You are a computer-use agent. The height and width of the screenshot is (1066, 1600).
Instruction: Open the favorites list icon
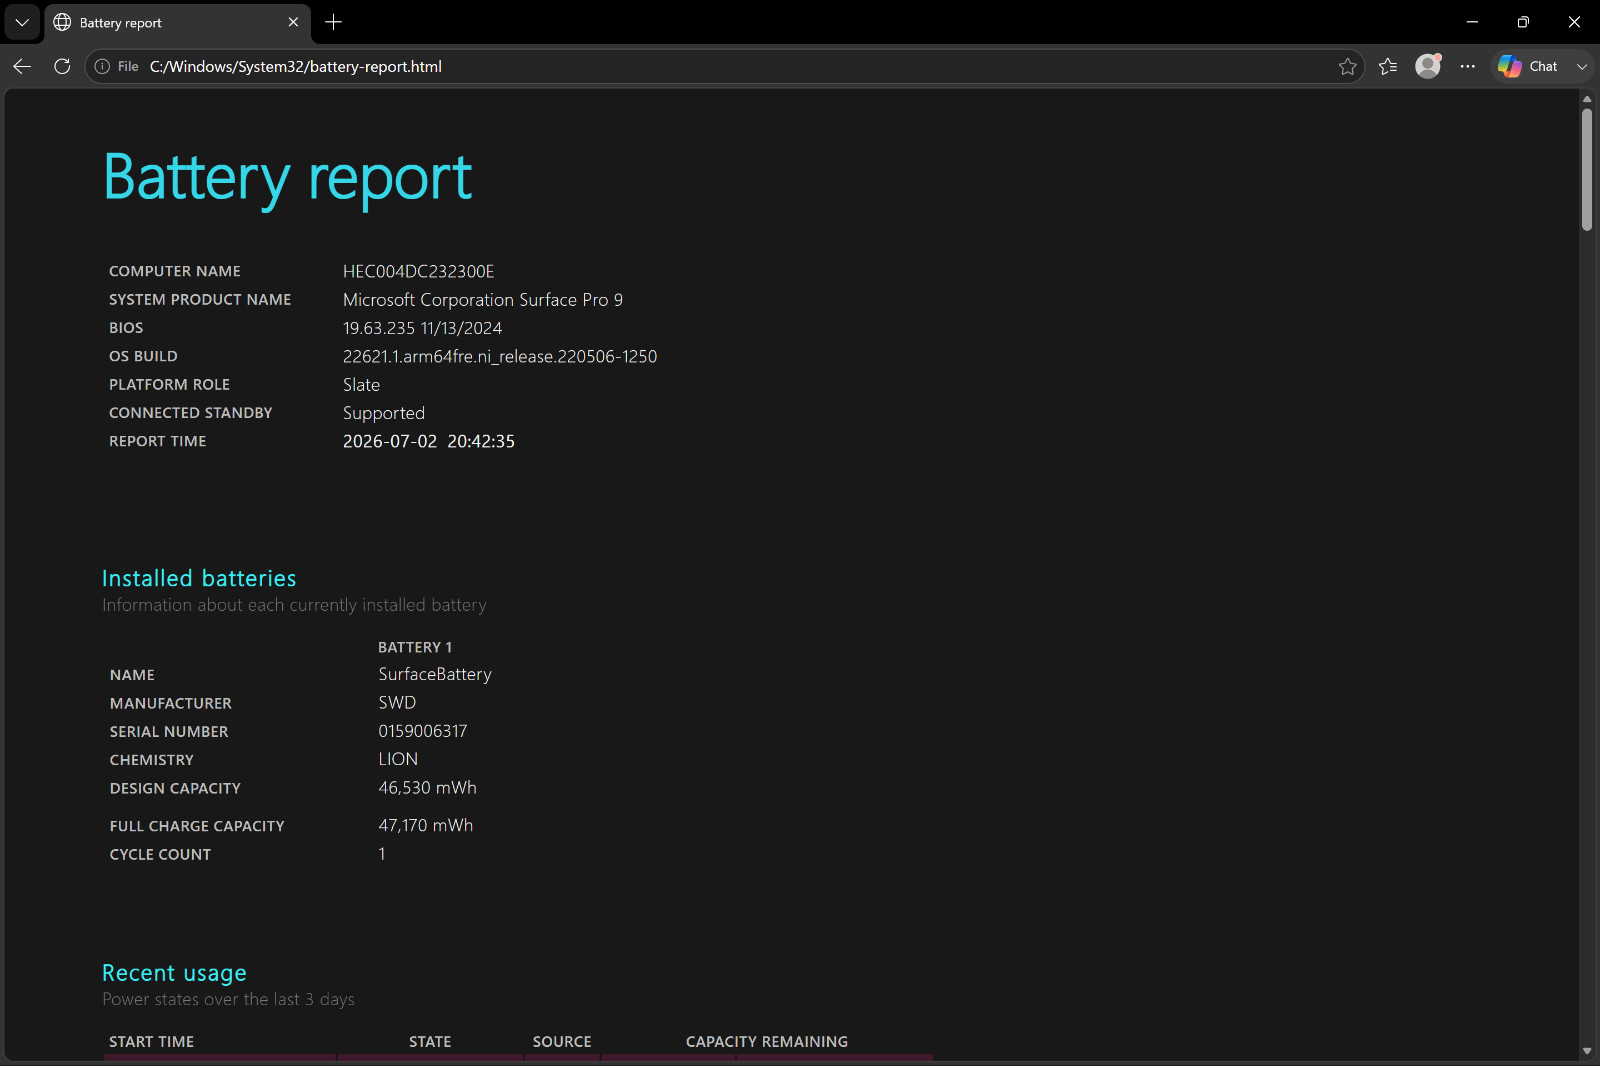1388,66
